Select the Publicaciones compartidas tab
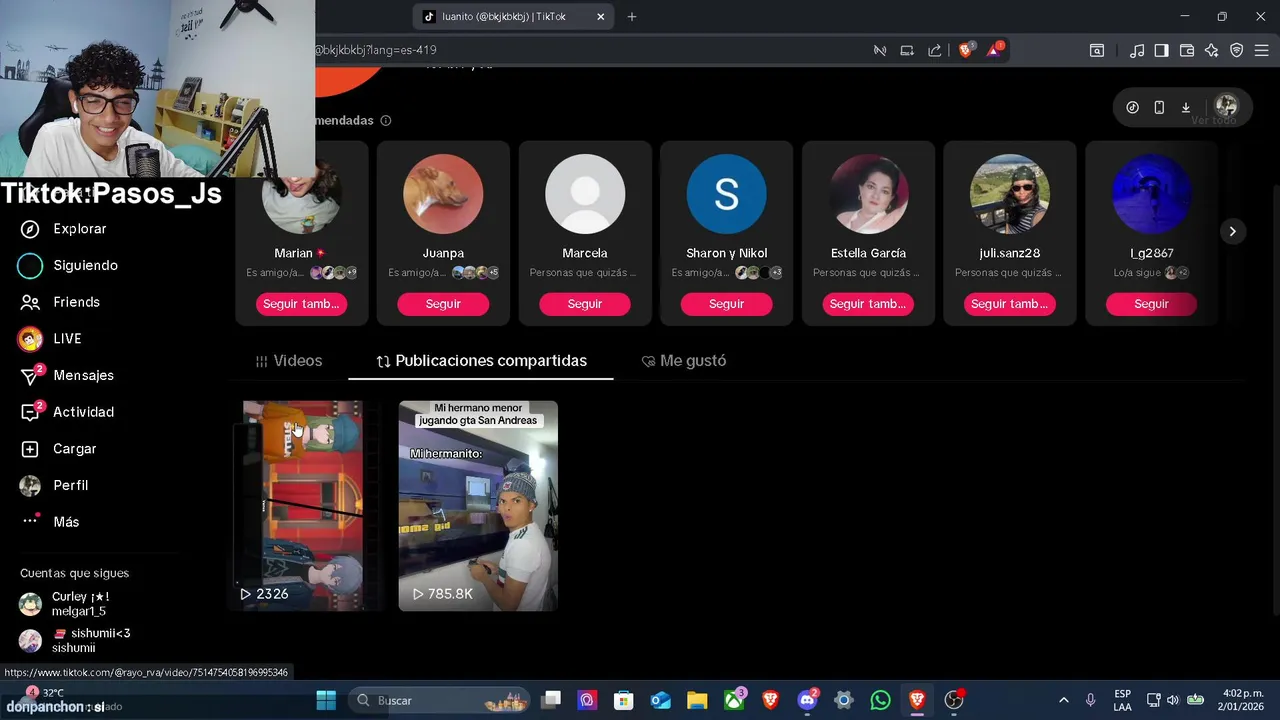The image size is (1280, 720). click(x=481, y=361)
